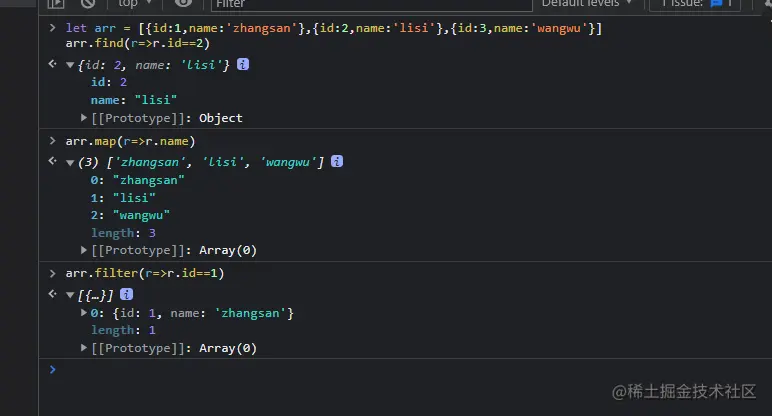Viewport: 772px width, 416px height.
Task: Click the let arr declaration line
Action: [x=334, y=28]
